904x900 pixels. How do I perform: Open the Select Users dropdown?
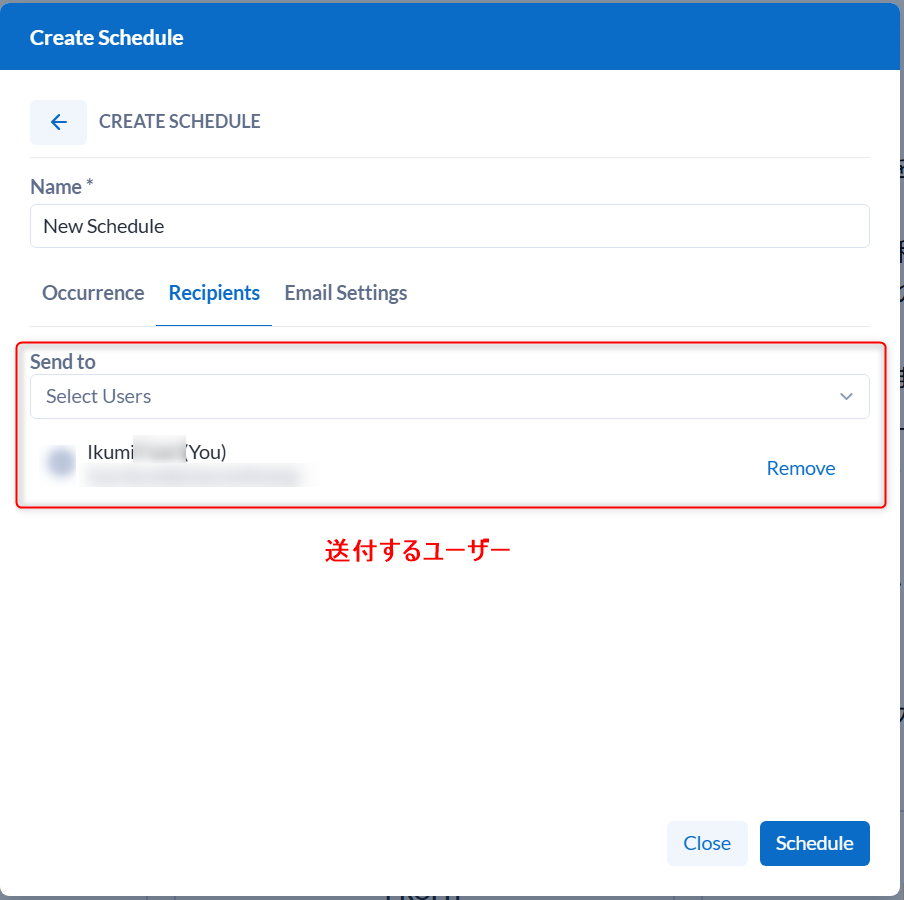click(x=450, y=397)
